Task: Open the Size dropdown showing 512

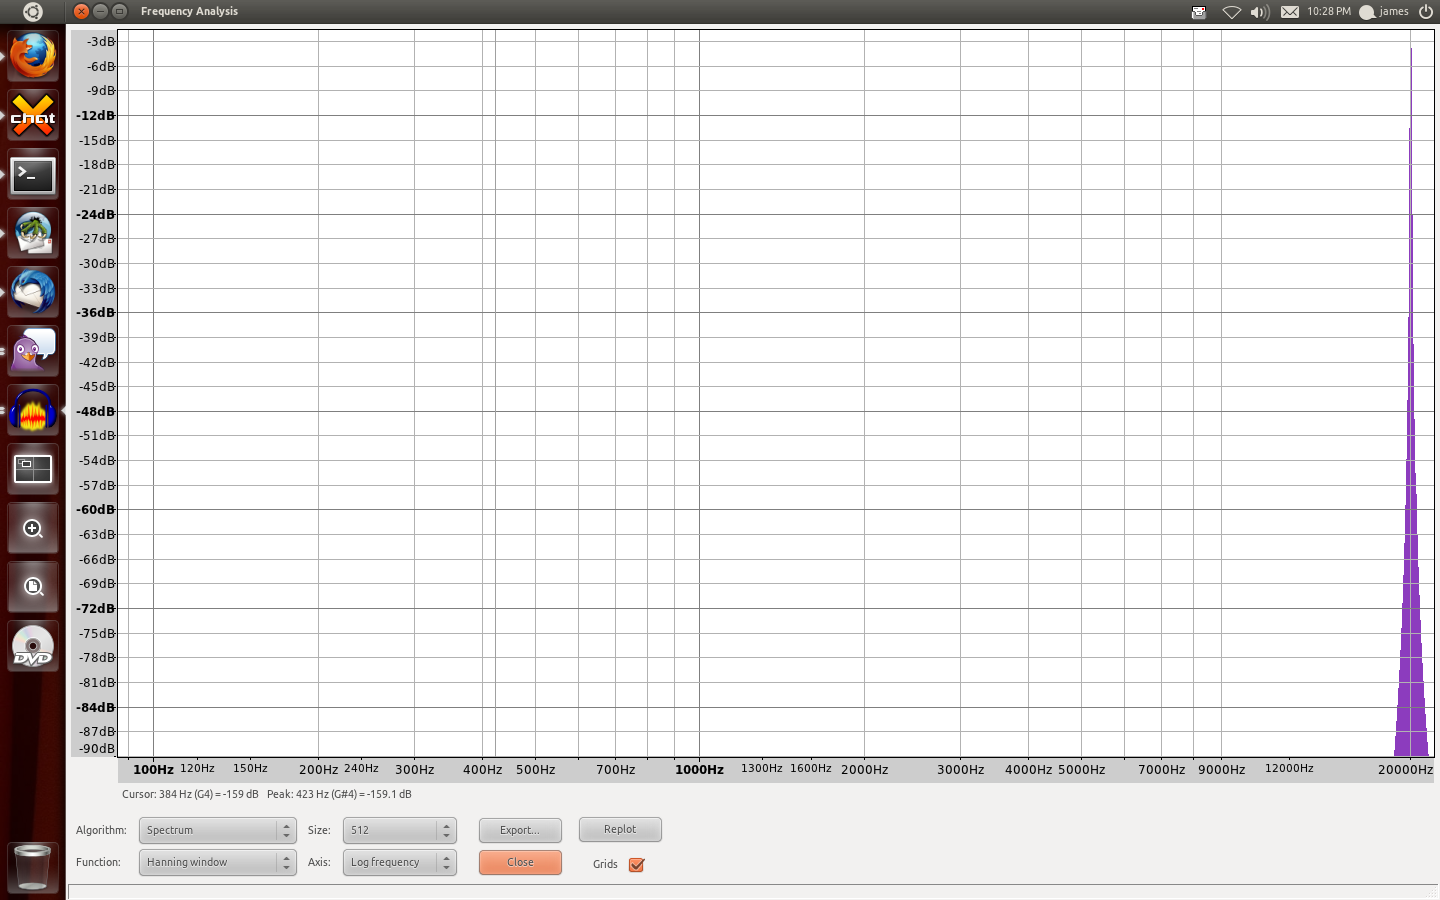Action: click(x=399, y=830)
